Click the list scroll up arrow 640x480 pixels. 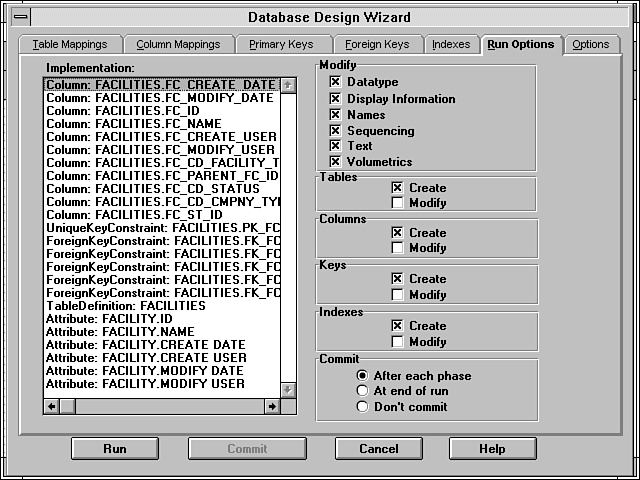tap(289, 86)
